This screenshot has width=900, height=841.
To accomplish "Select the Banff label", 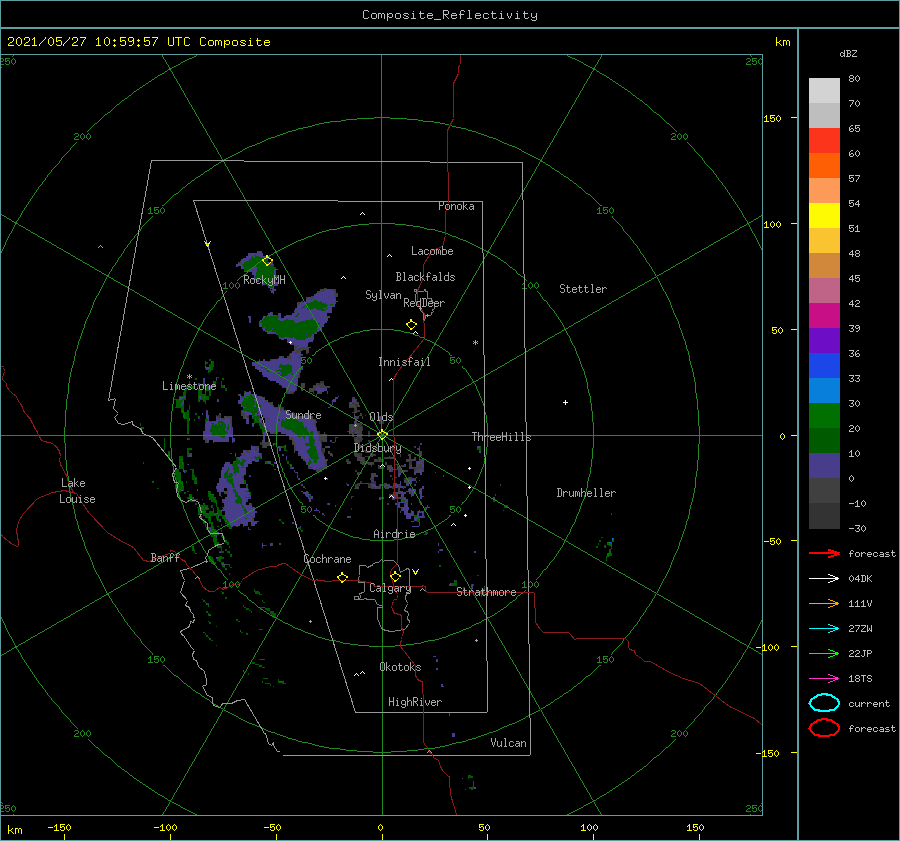I will (165, 557).
